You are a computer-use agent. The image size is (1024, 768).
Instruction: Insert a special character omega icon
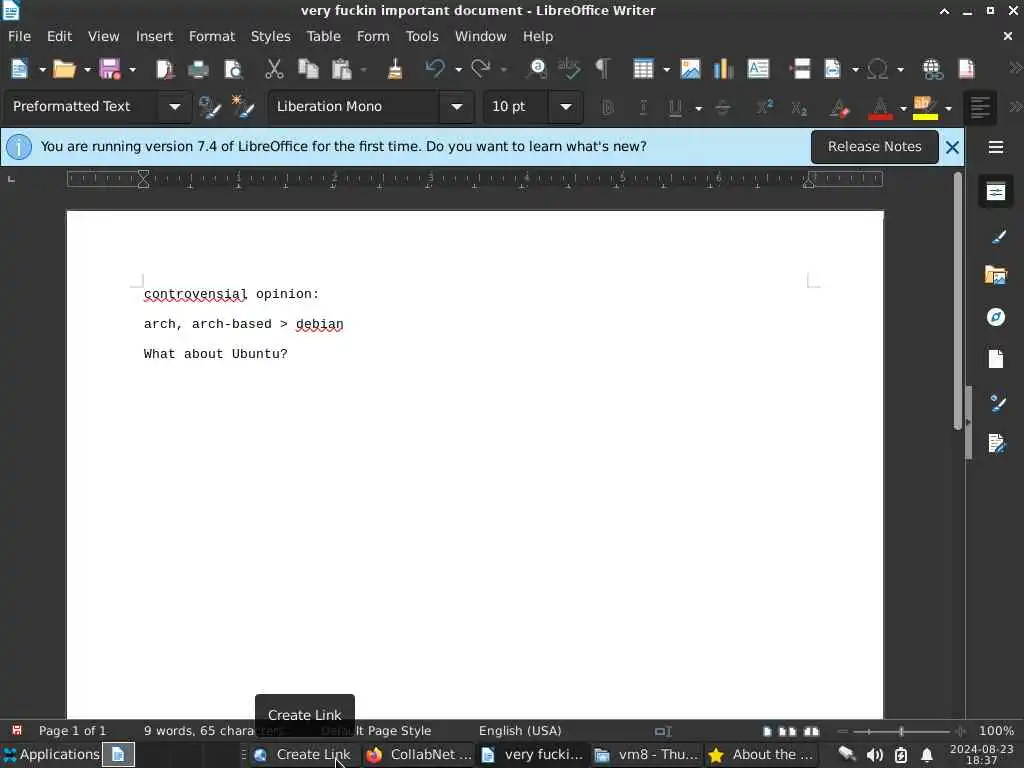click(x=877, y=69)
